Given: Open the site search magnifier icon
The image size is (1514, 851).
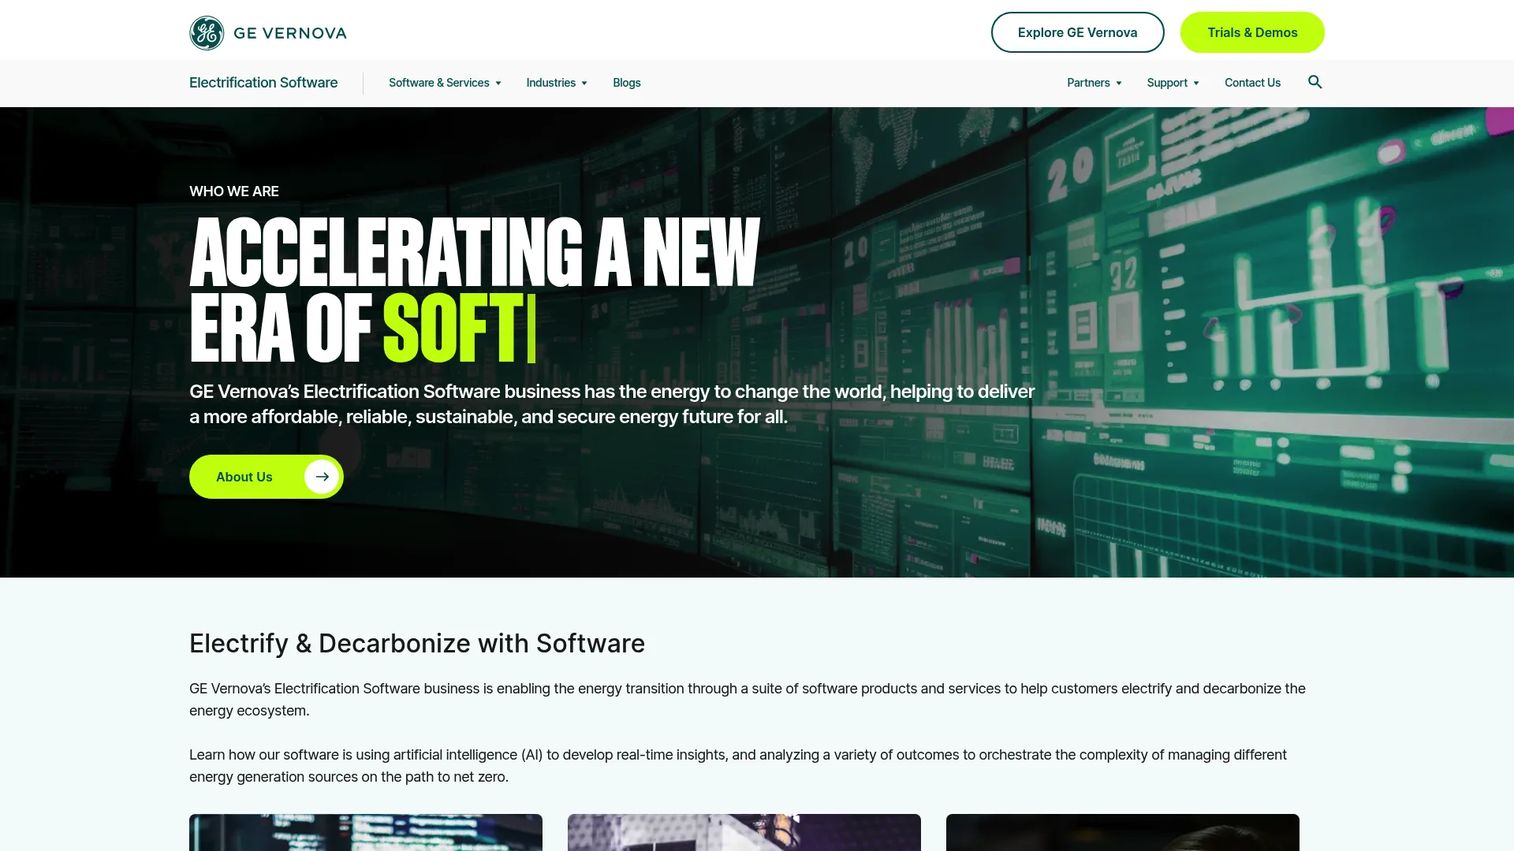Looking at the screenshot, I should pos(1315,82).
